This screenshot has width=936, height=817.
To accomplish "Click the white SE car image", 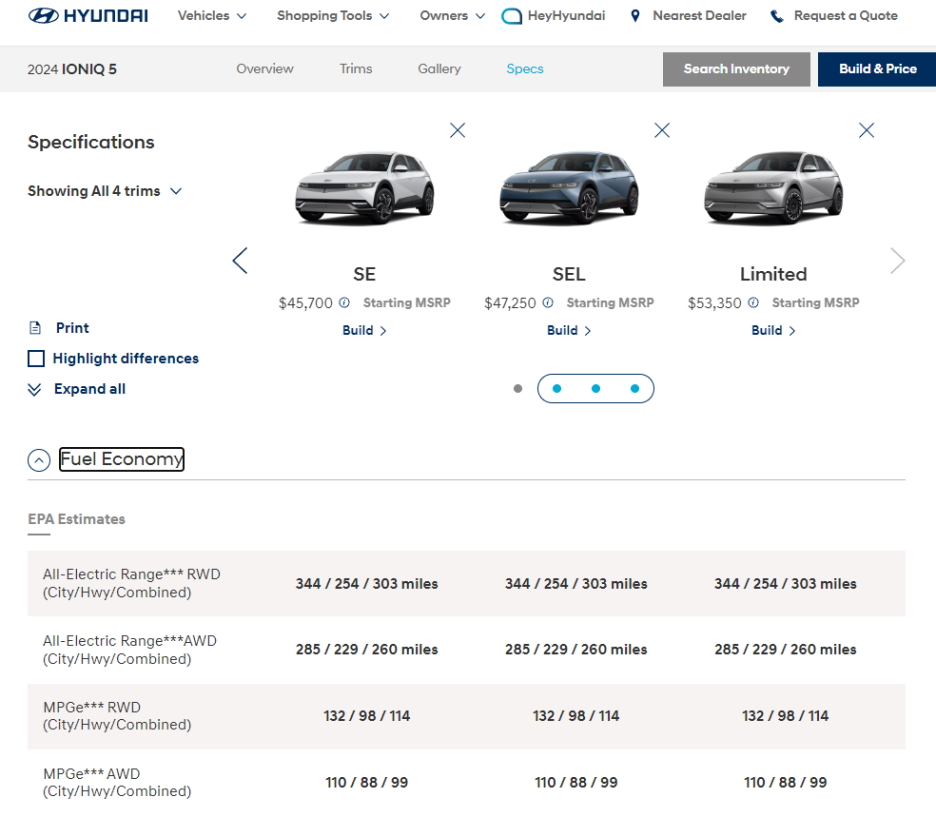I will pos(364,187).
